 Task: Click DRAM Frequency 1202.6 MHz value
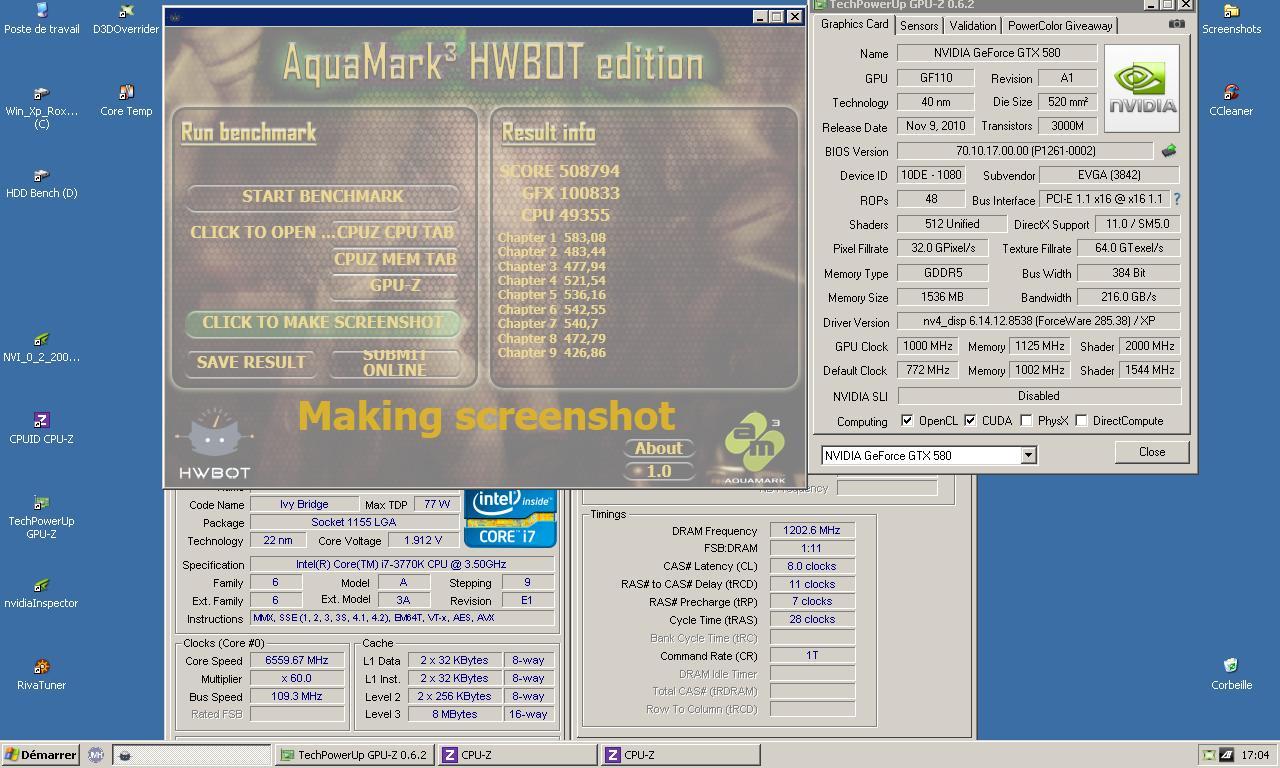(x=812, y=530)
